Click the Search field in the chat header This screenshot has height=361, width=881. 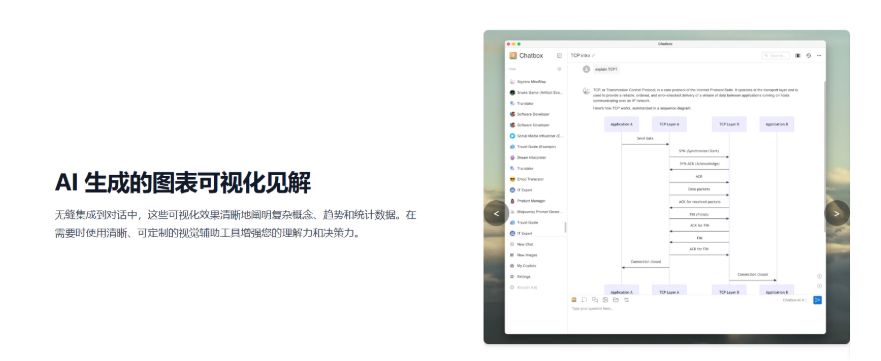(x=775, y=56)
